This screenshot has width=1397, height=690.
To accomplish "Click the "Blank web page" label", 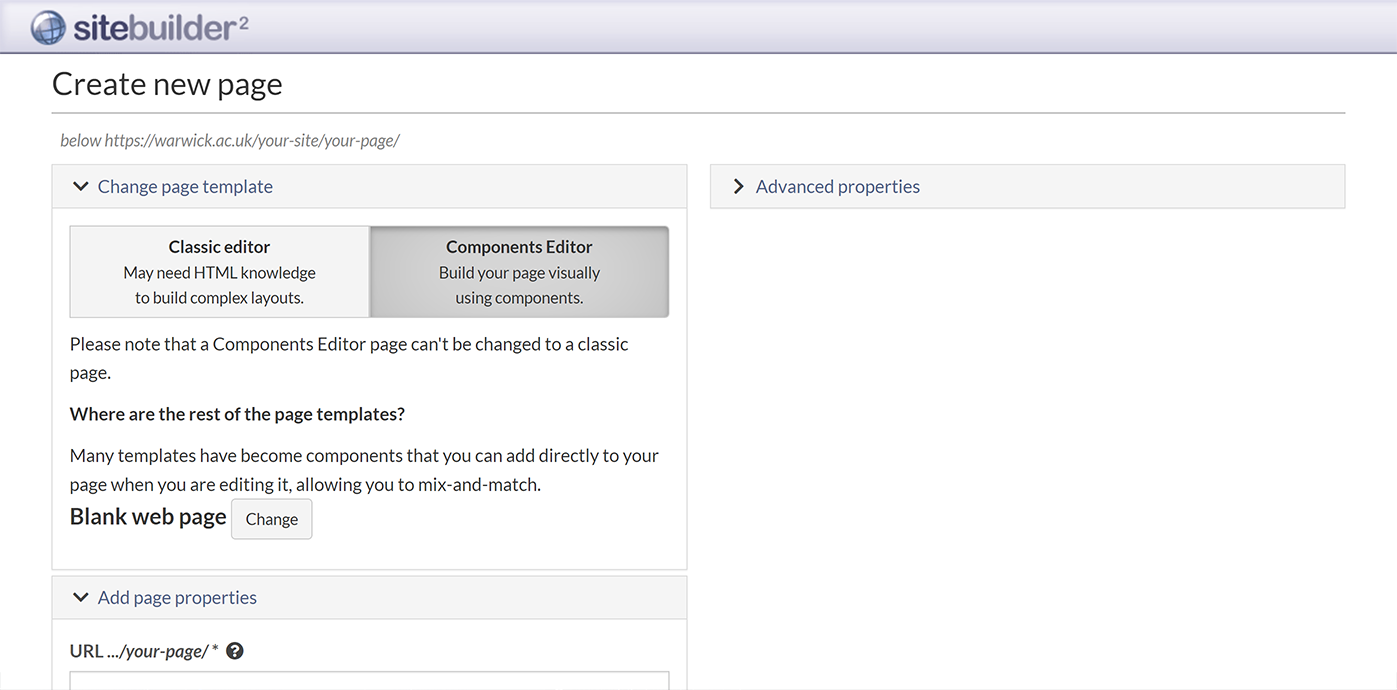I will click(147, 517).
